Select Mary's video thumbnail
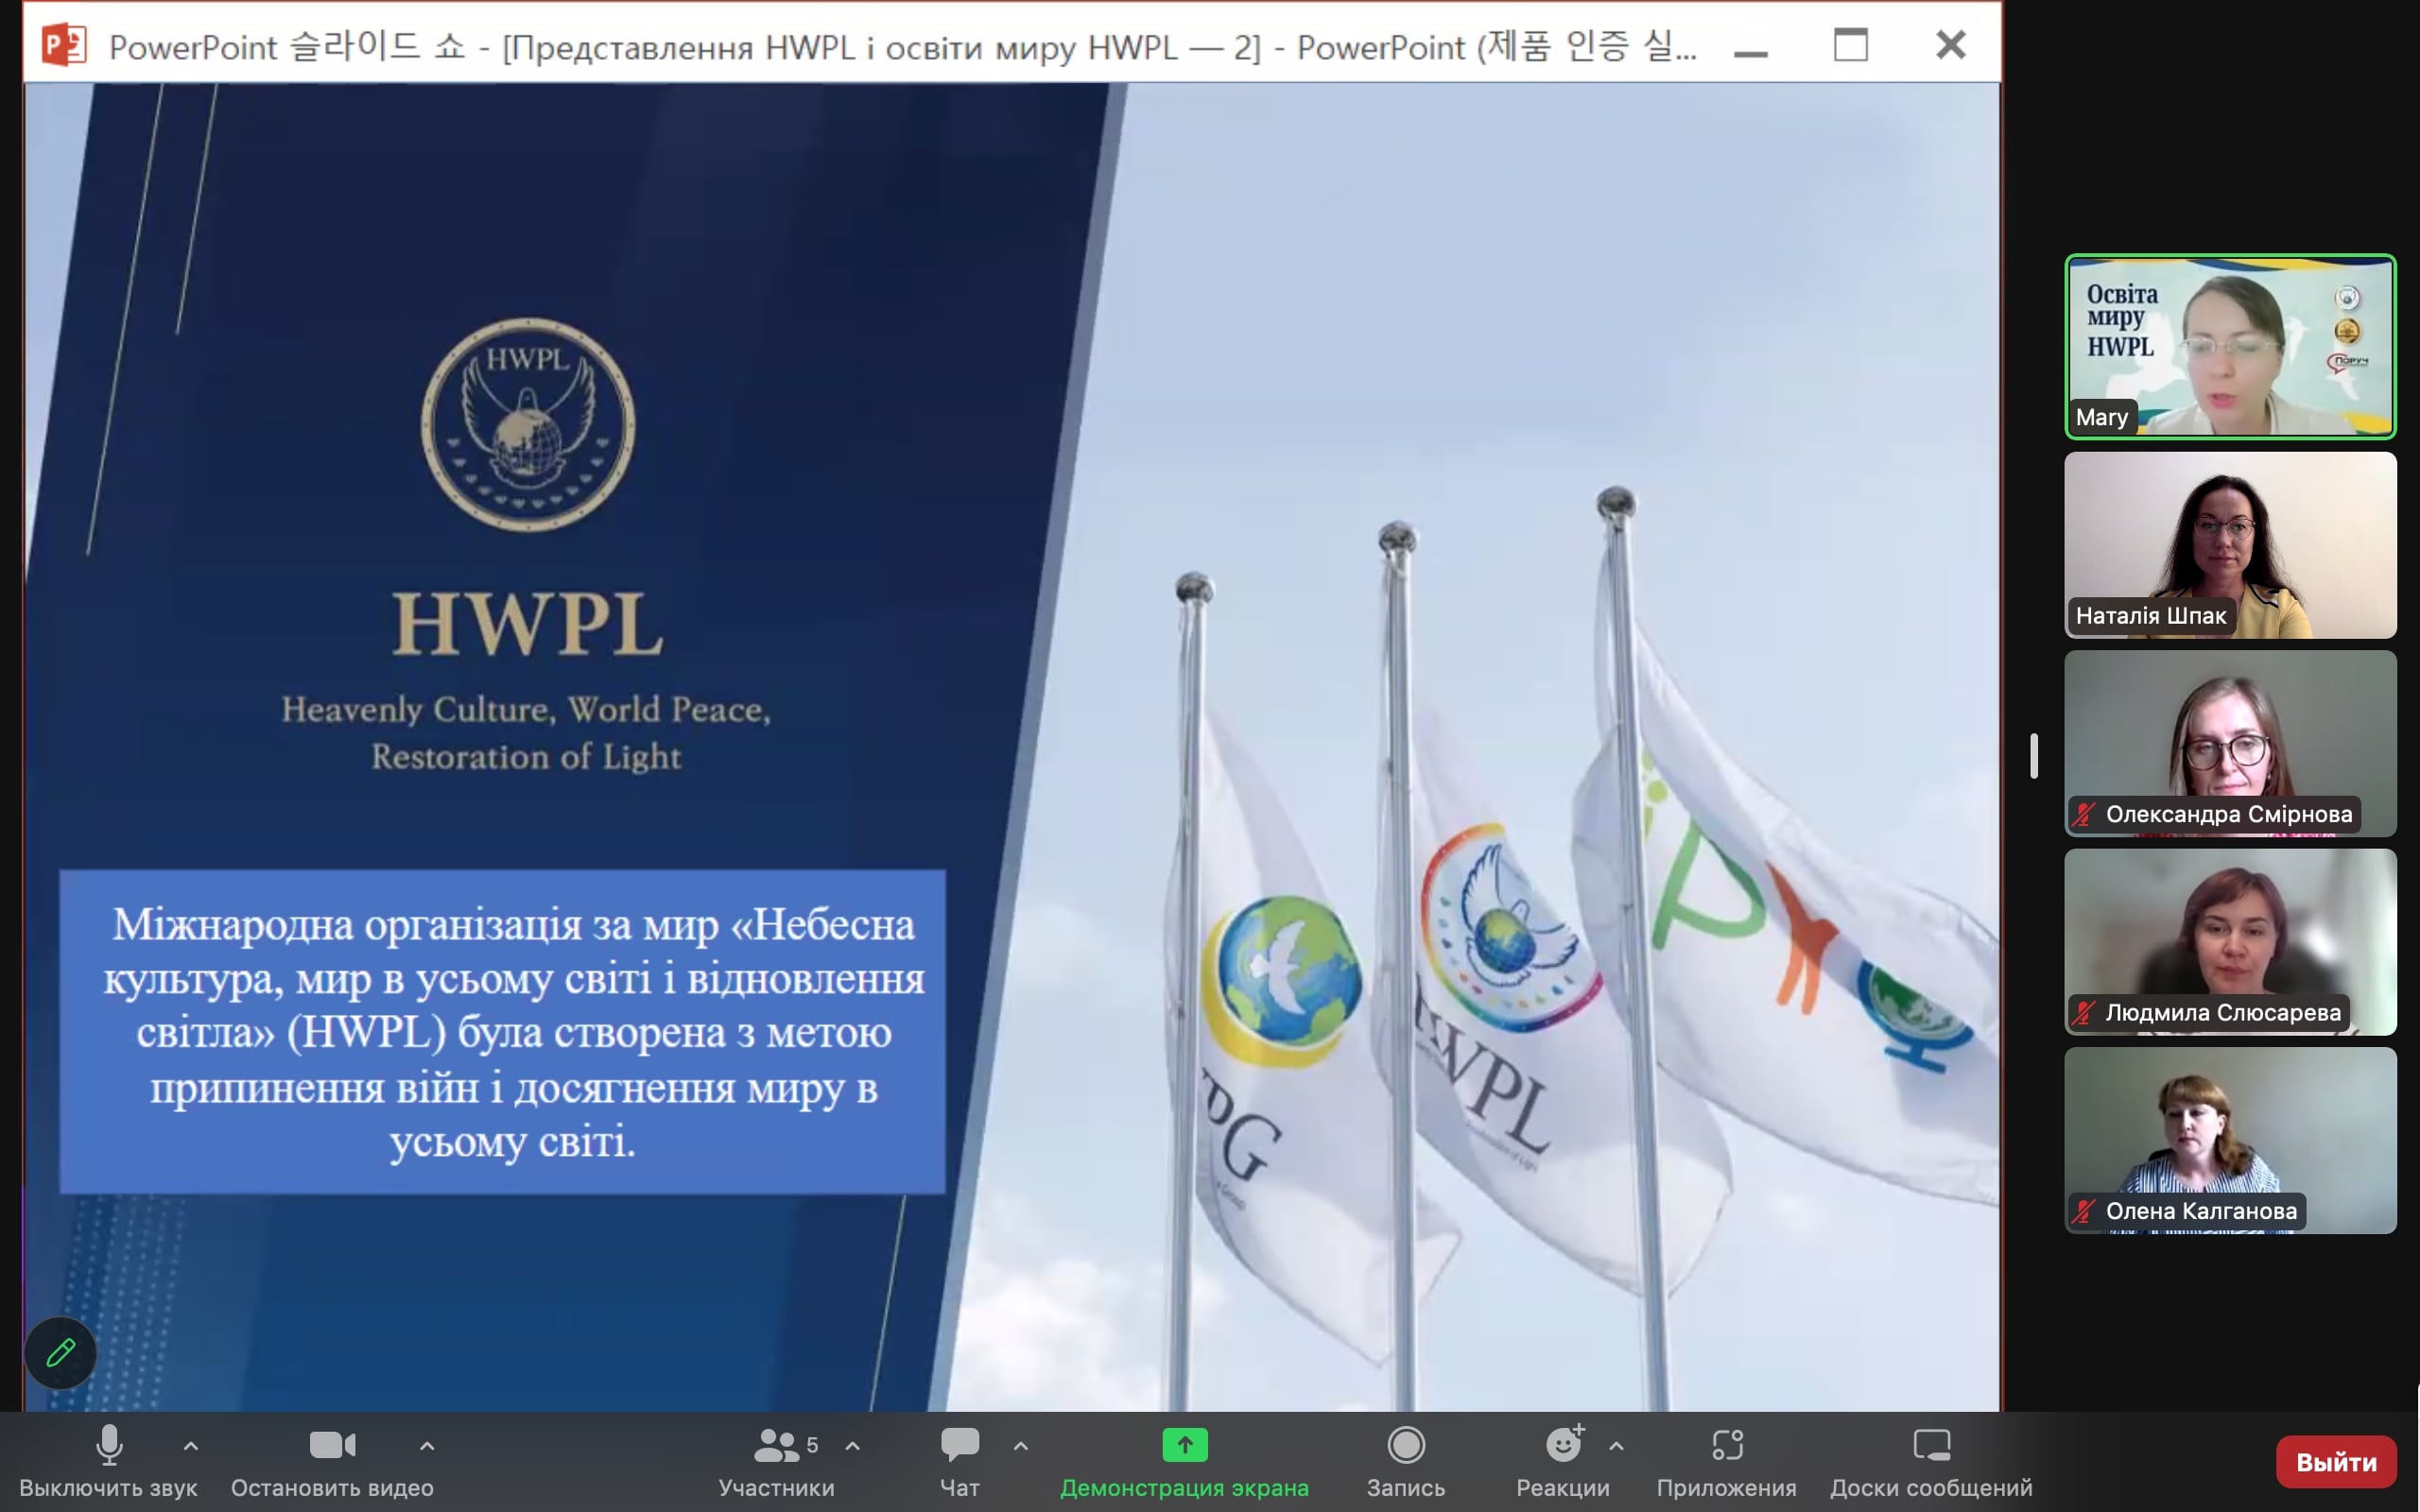This screenshot has height=1512, width=2420. coord(2230,346)
